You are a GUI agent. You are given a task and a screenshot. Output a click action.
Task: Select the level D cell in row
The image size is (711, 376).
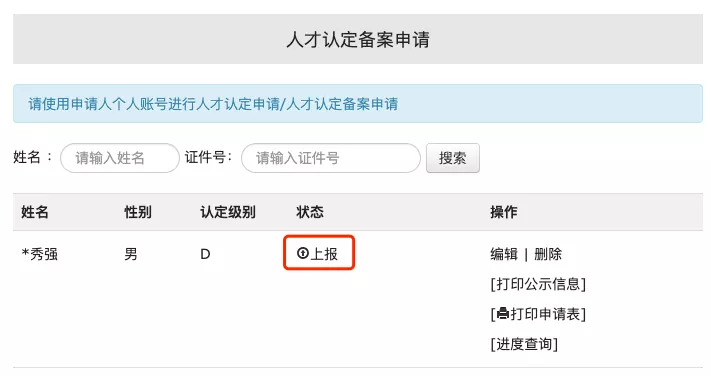click(205, 254)
